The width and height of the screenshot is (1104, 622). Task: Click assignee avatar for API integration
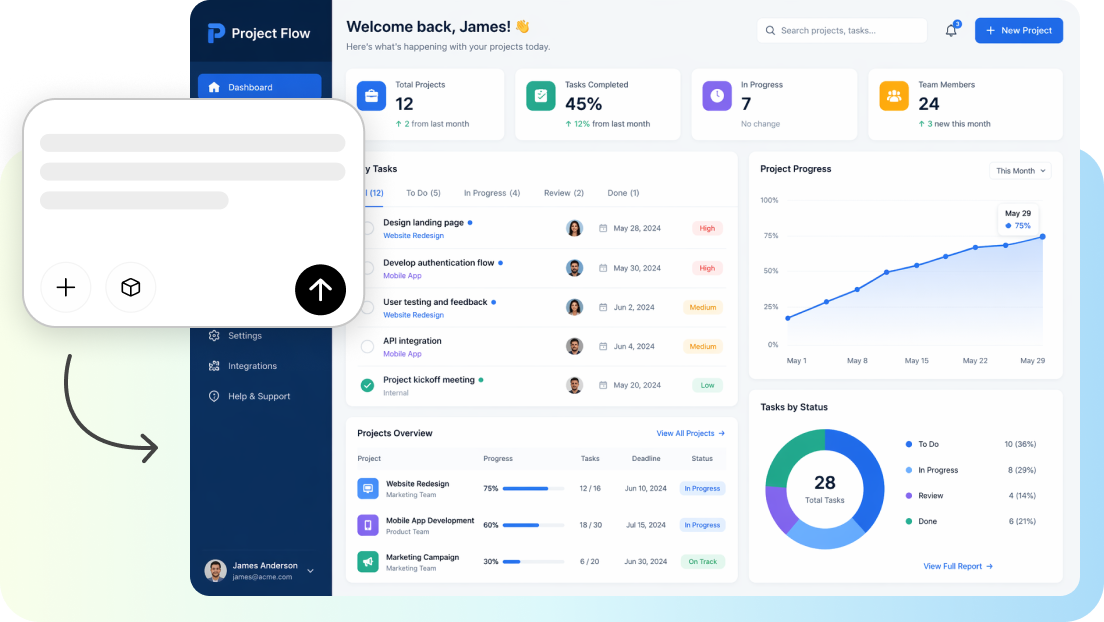(x=575, y=346)
